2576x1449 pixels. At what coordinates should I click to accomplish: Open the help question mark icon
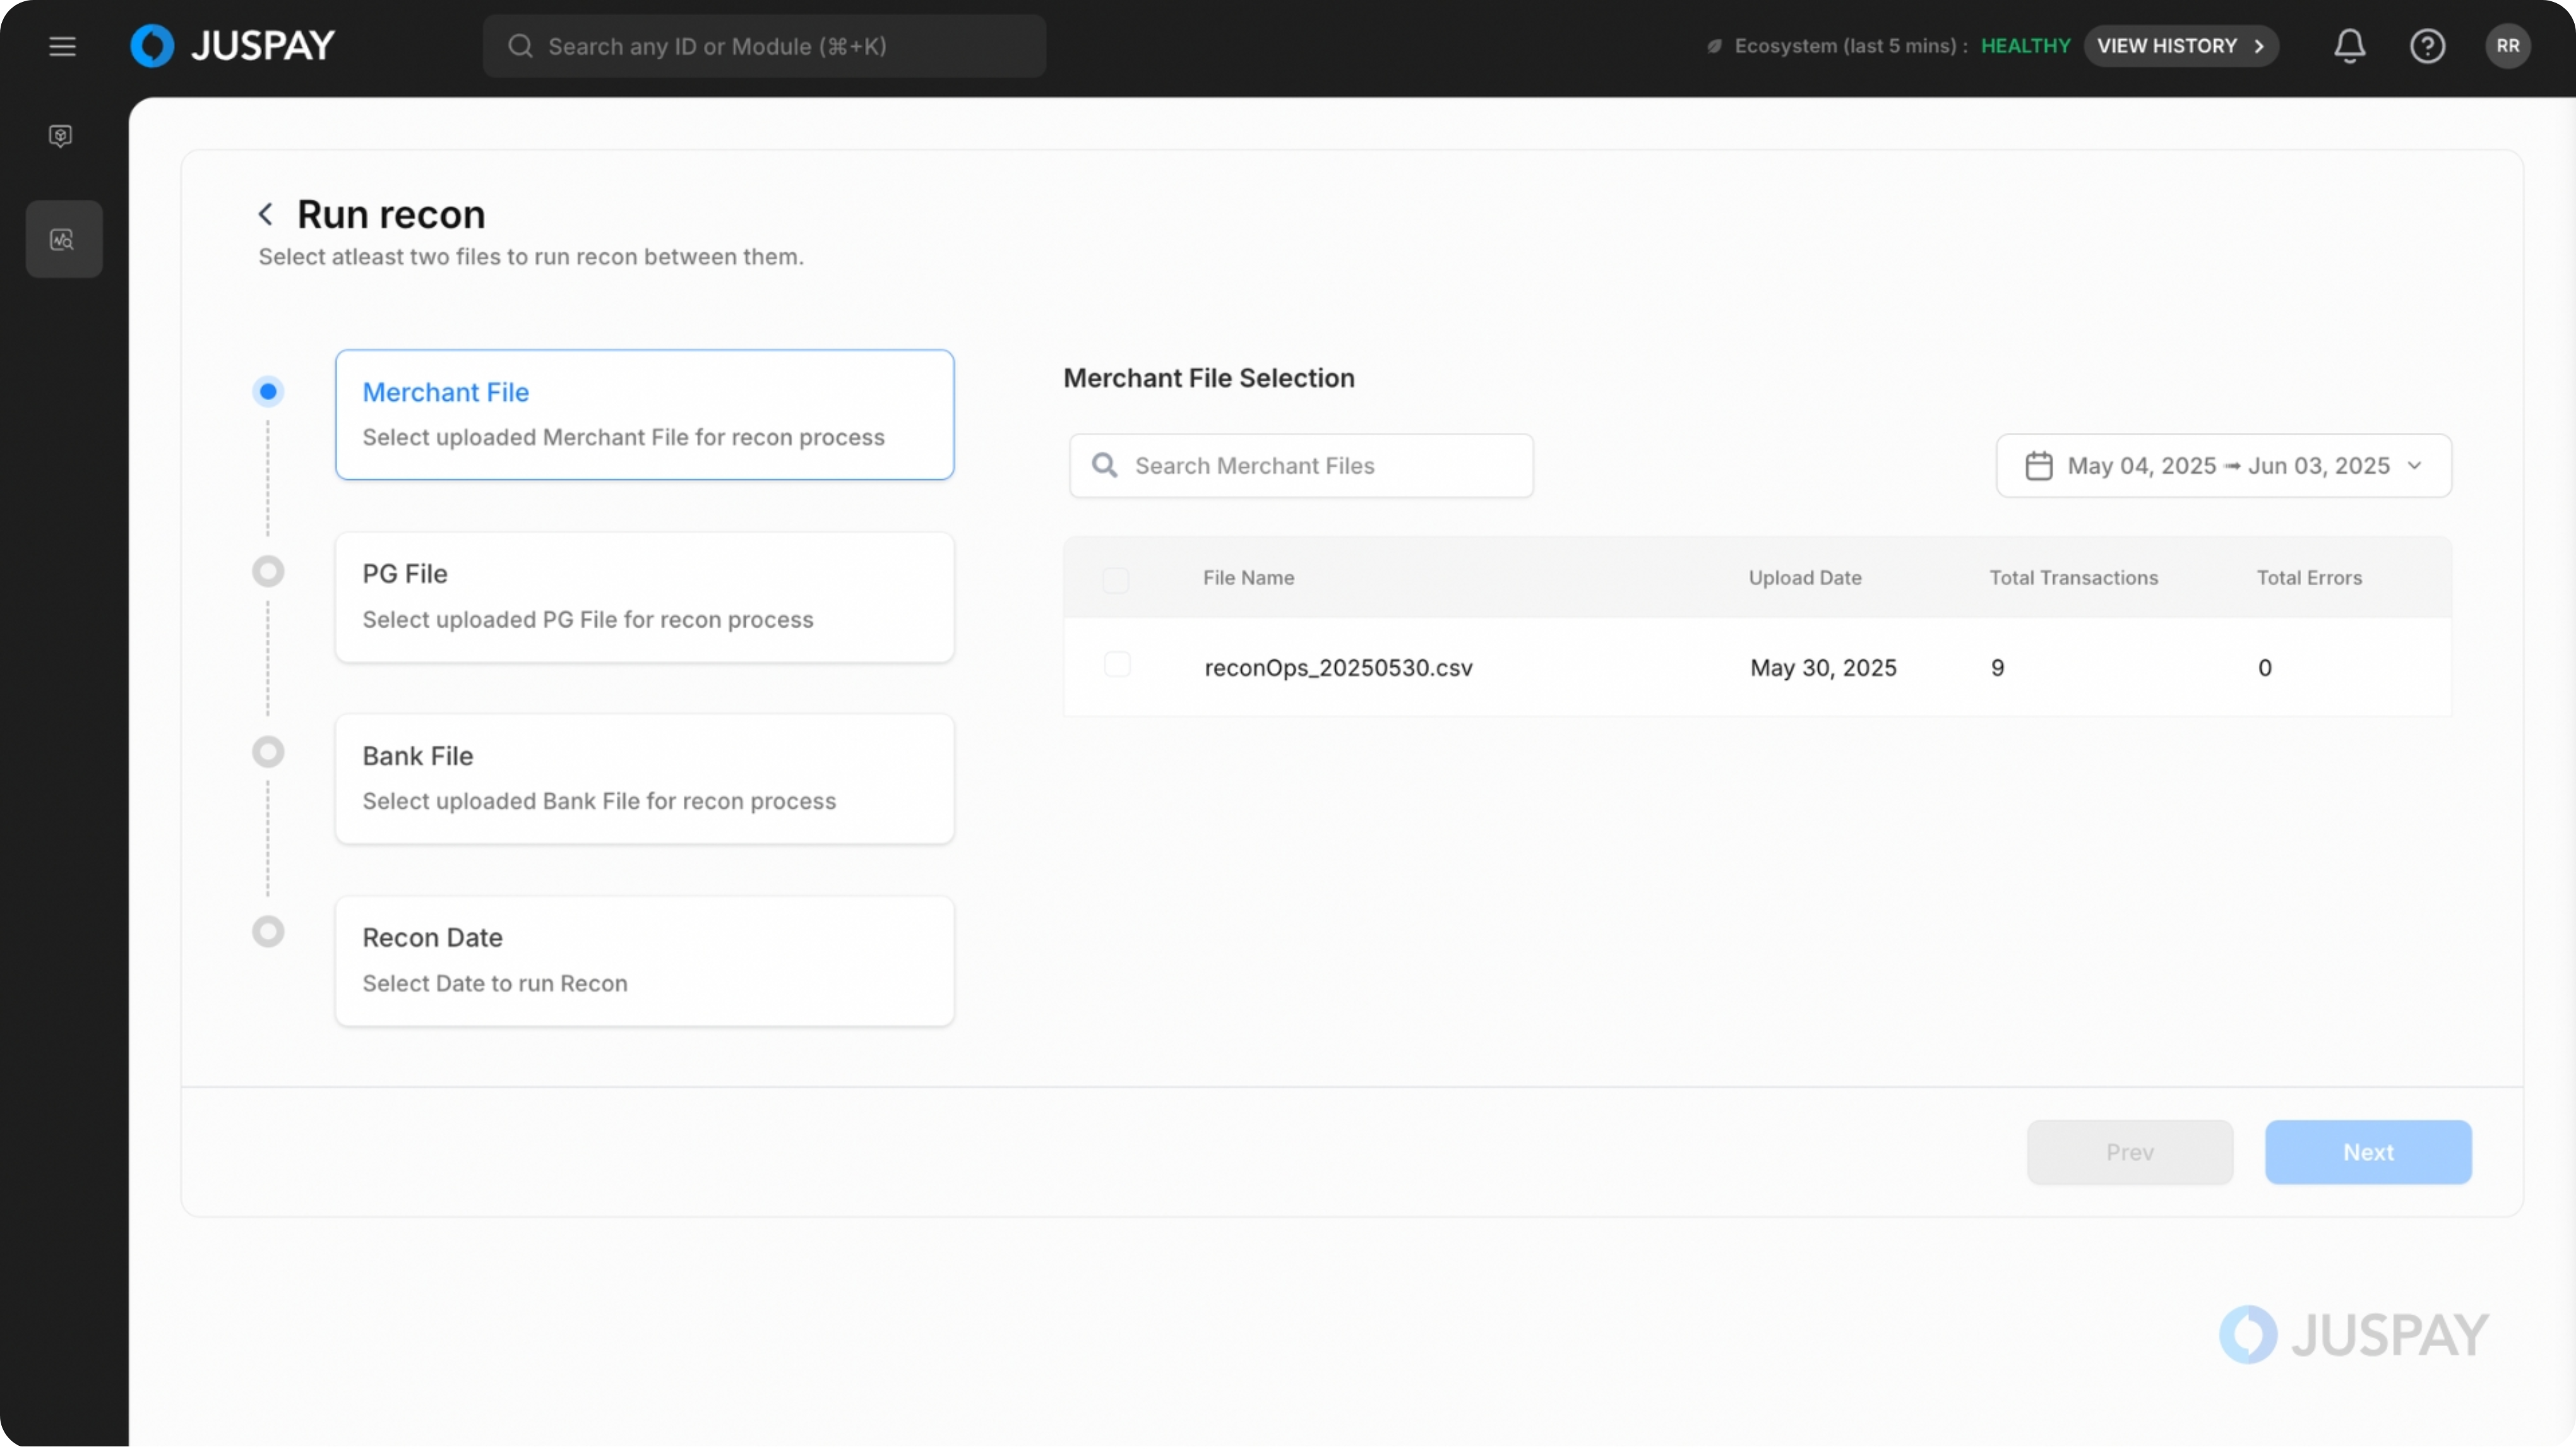tap(2427, 46)
